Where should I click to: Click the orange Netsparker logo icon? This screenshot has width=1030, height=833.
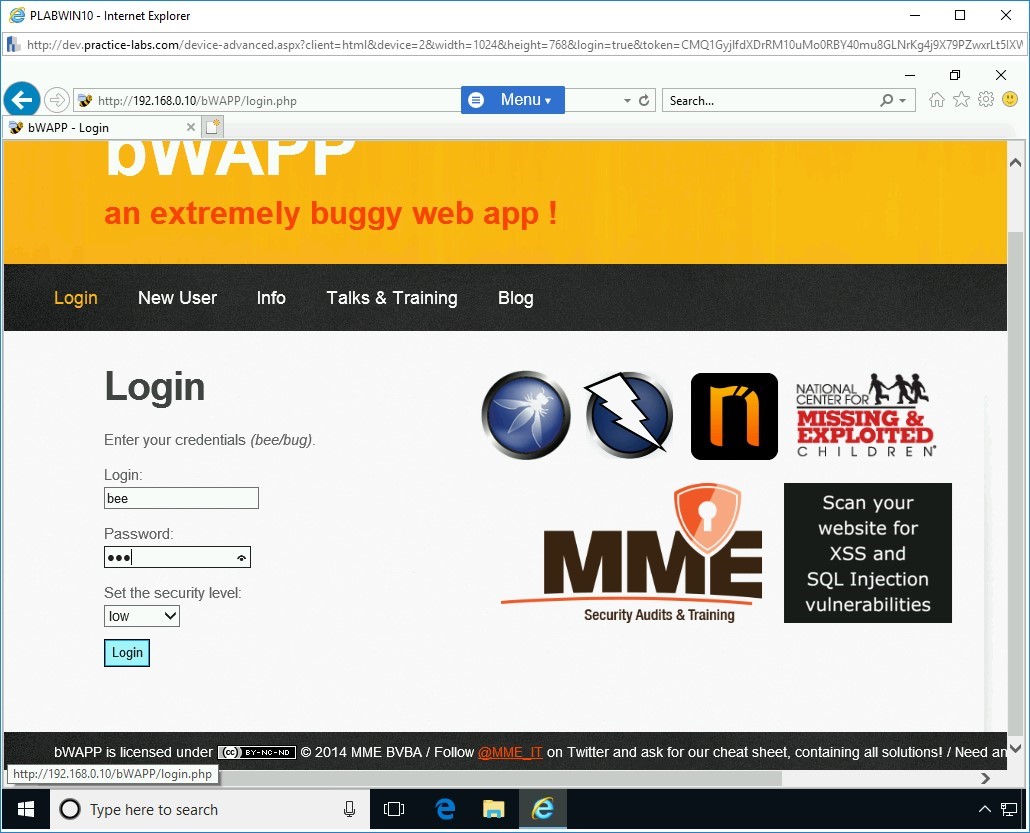734,416
